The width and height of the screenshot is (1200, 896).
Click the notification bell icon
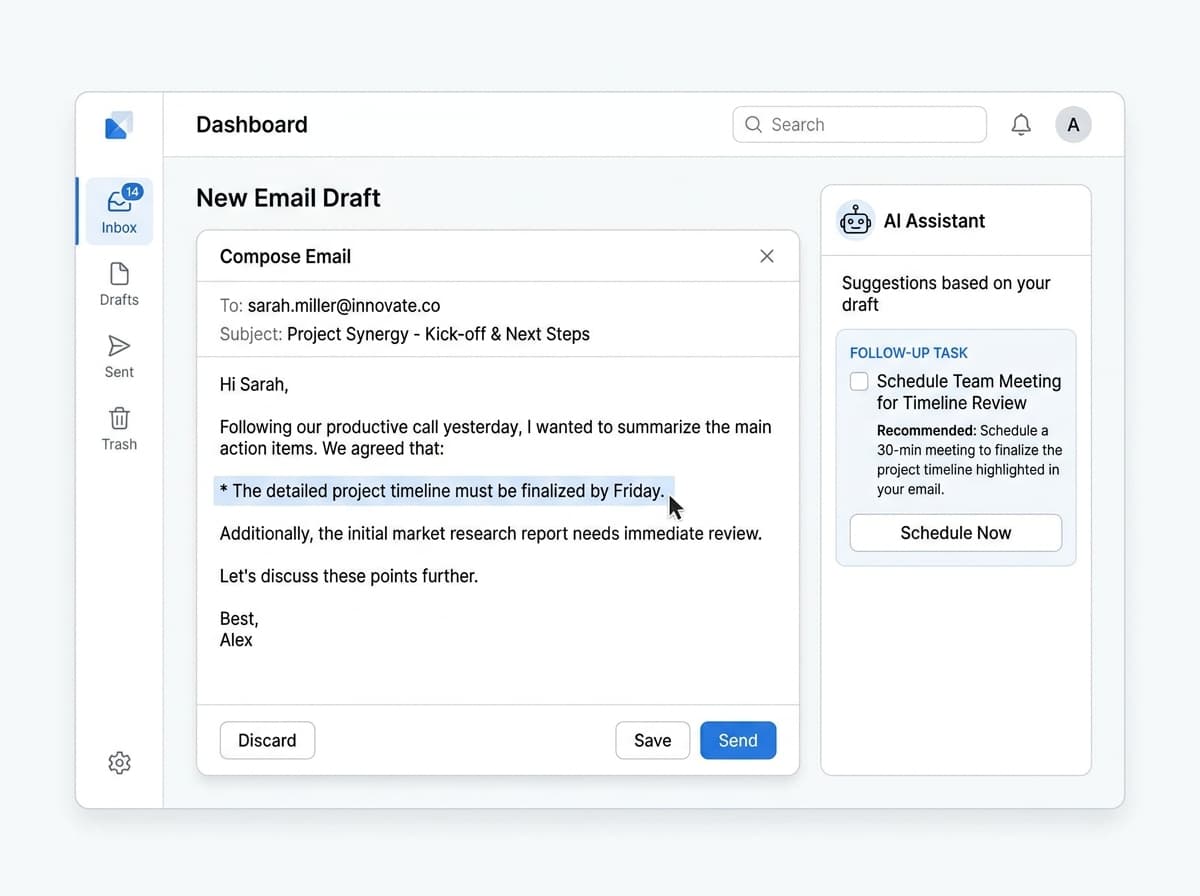coord(1021,125)
